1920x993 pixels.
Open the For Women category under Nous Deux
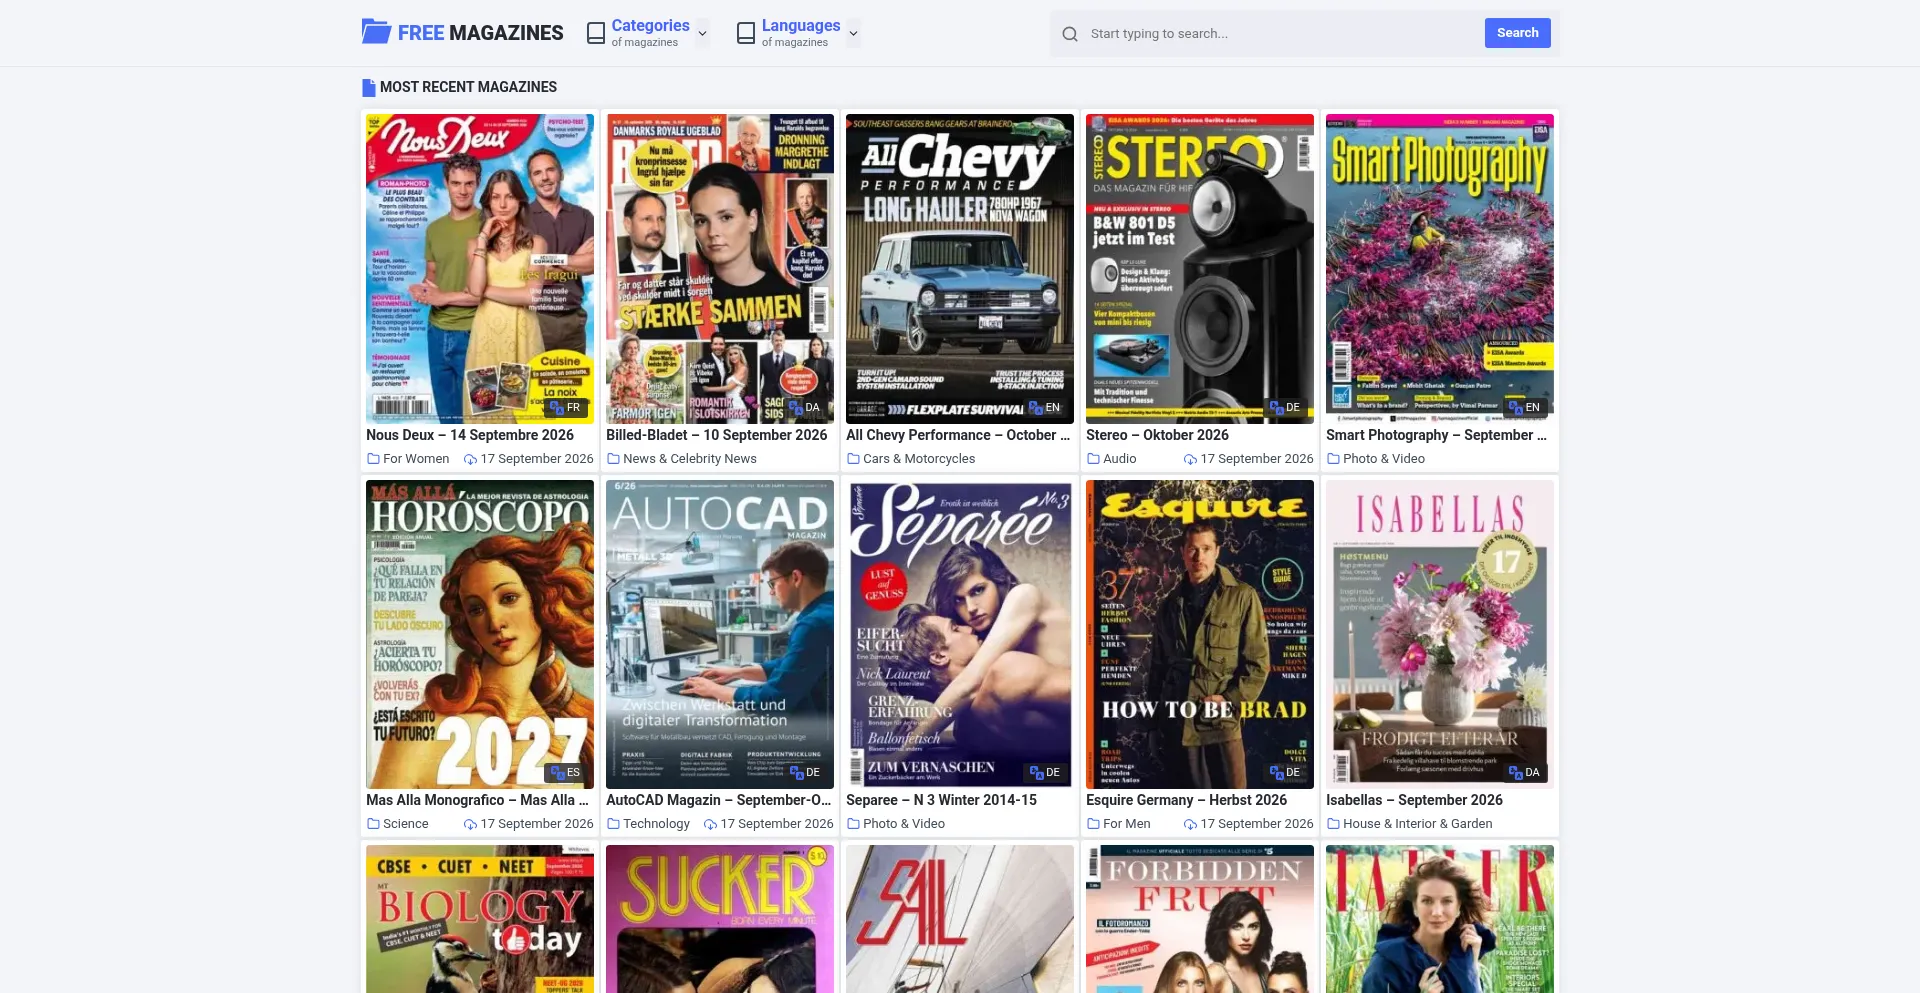pos(416,459)
